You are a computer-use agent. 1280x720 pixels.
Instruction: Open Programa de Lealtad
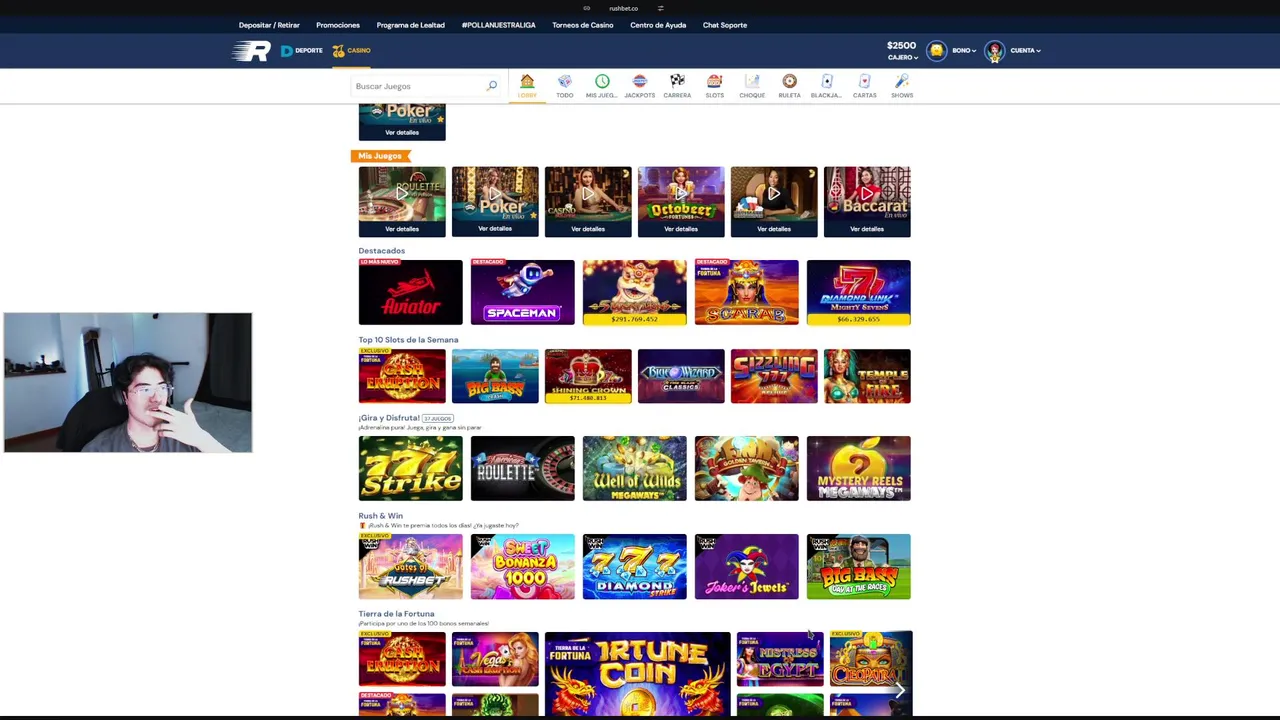411,25
